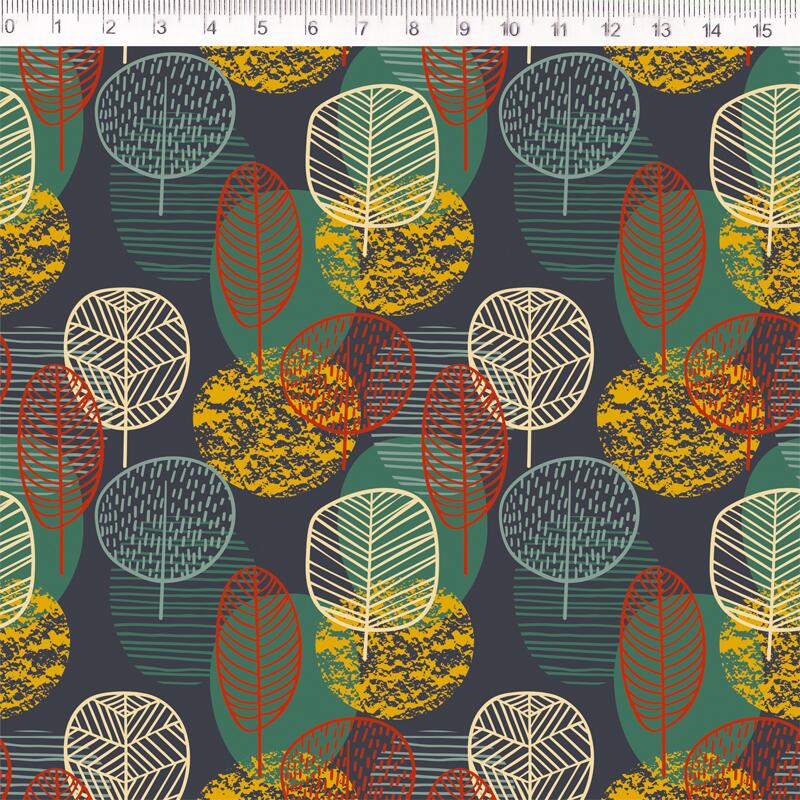This screenshot has height=800, width=800.
Task: Click the ruler mark labeled 0
Action: pyautogui.click(x=9, y=27)
